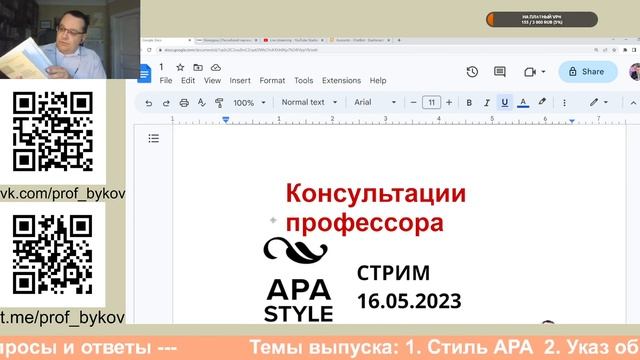This screenshot has height=360, width=640.
Task: Toggle bold formatting
Action: [469, 103]
